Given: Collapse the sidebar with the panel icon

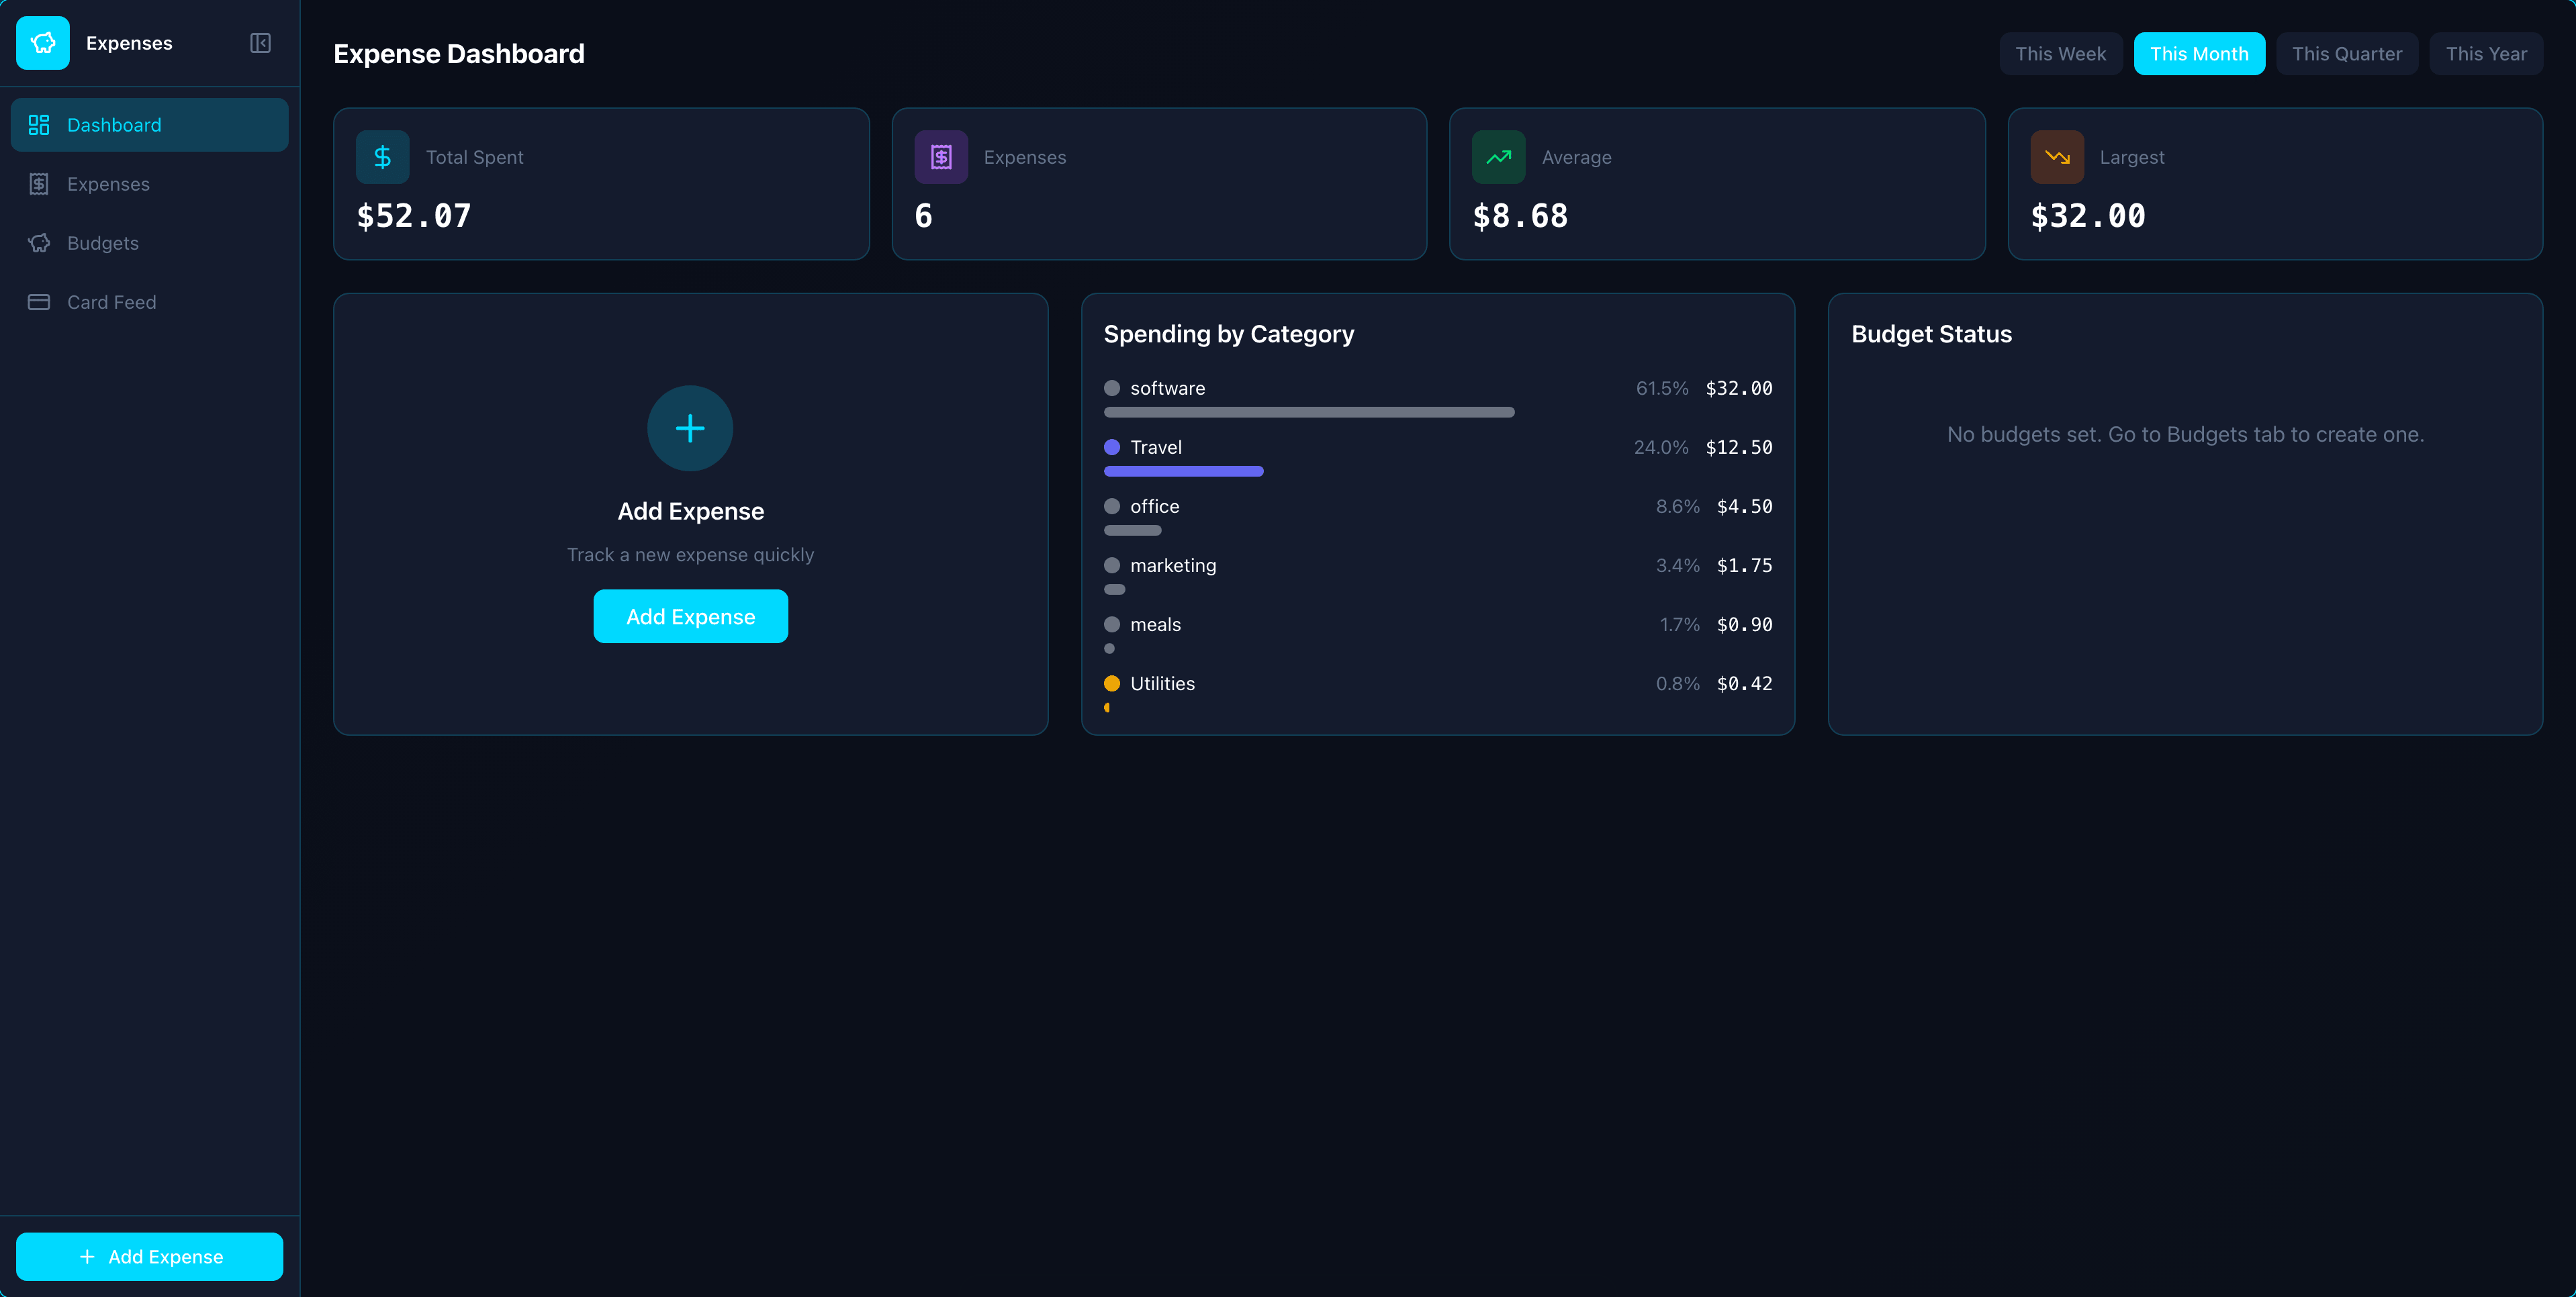Looking at the screenshot, I should pyautogui.click(x=260, y=43).
